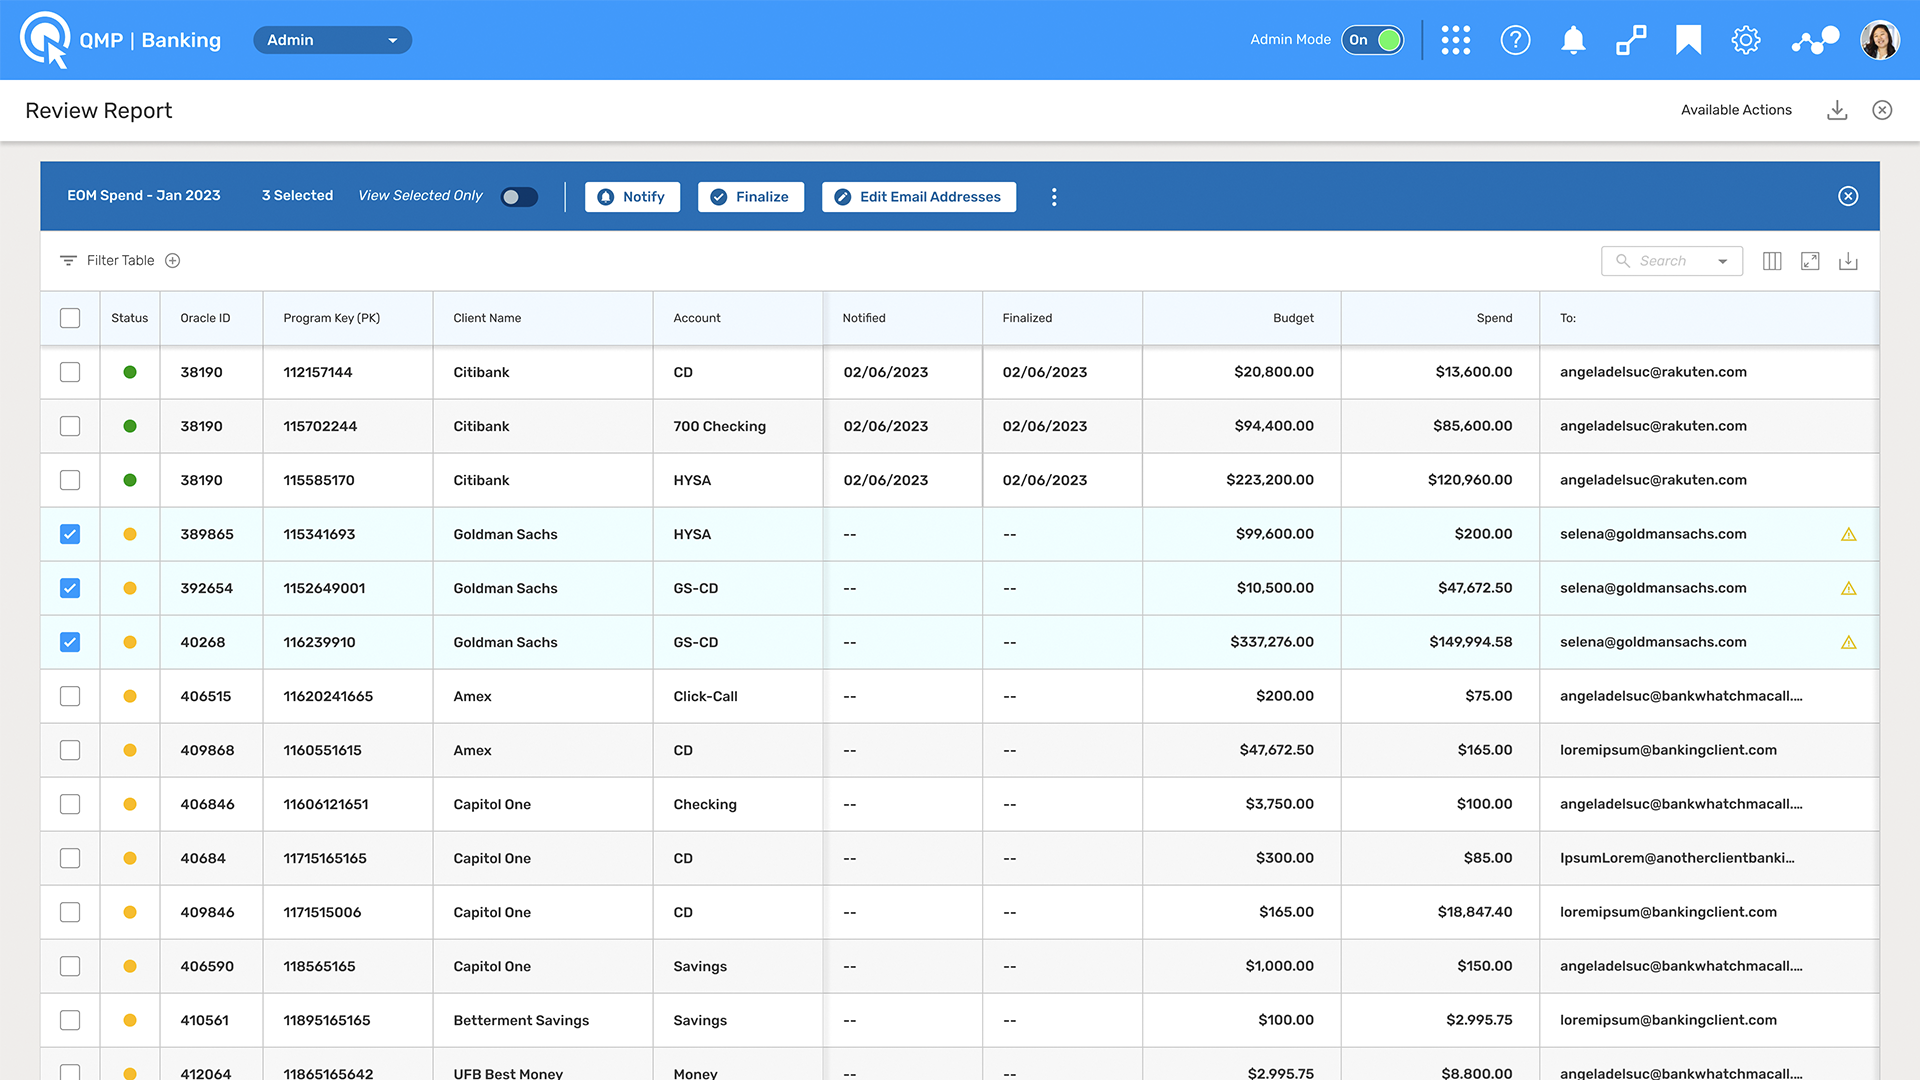
Task: Open settings gear in header
Action: point(1746,40)
